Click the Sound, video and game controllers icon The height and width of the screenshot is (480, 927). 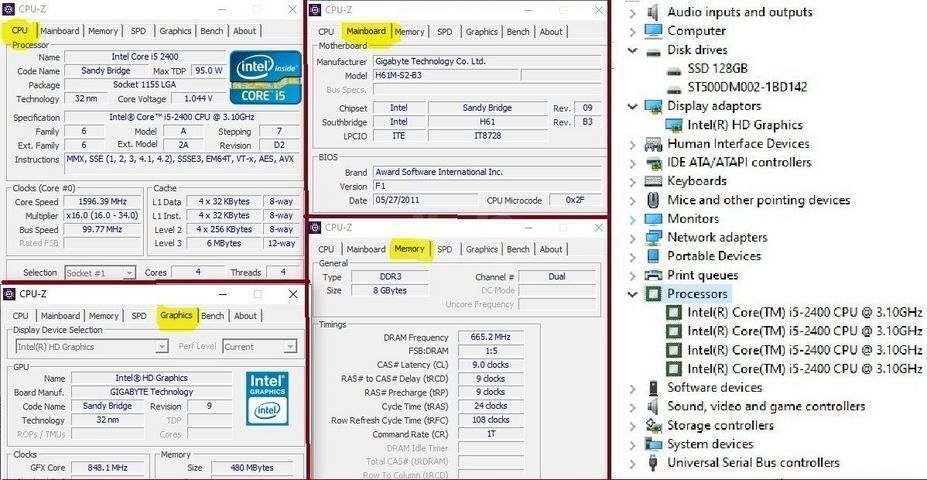coord(653,407)
